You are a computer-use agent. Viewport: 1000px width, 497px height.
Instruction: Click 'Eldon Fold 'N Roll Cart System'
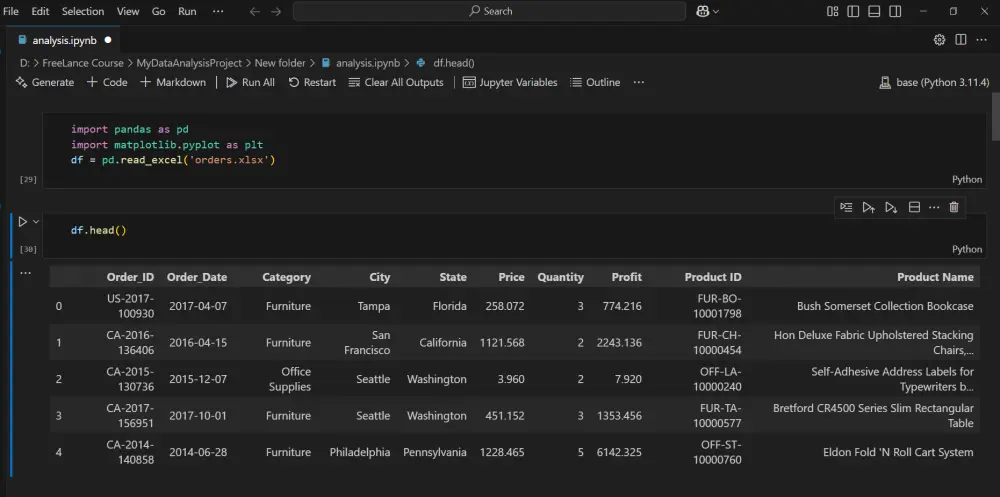pos(898,452)
